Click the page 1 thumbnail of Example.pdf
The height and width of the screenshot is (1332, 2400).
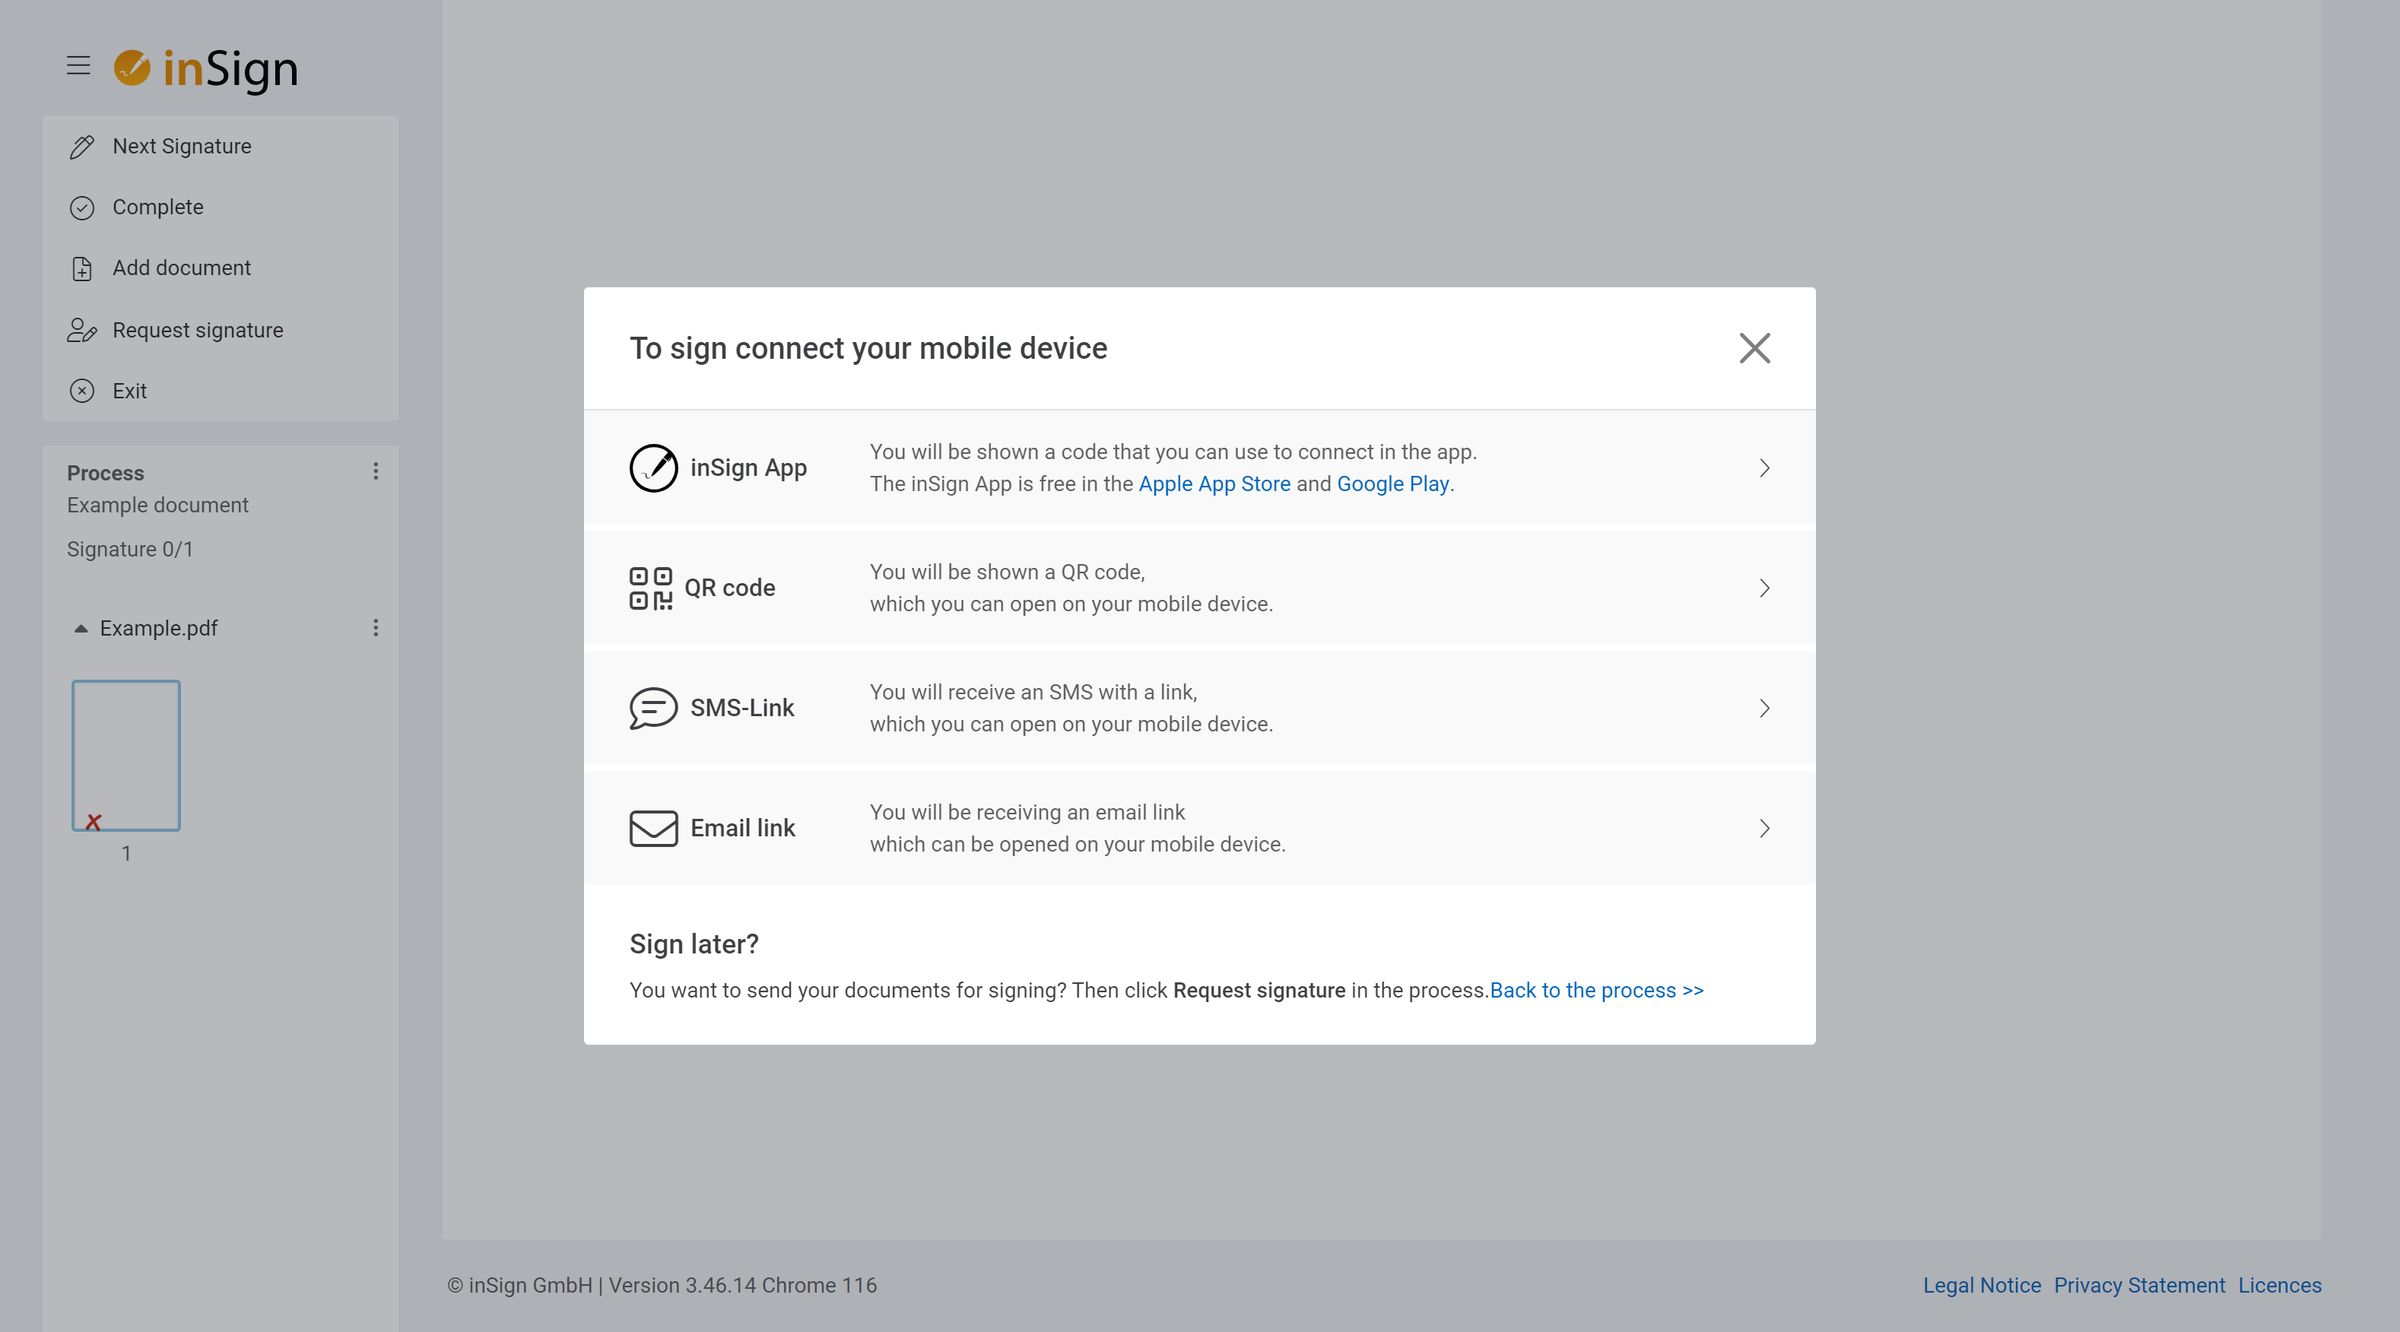click(125, 755)
